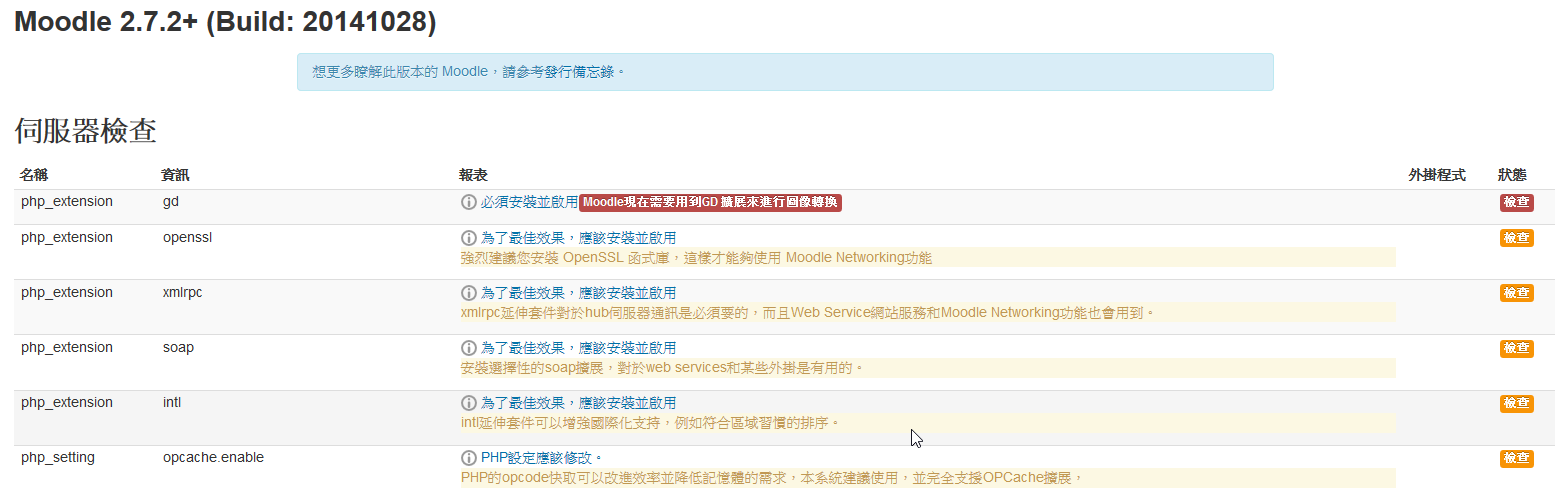This screenshot has width=1555, height=498.
Task: Click the info icon in the opcache.enable row
Action: pos(468,458)
